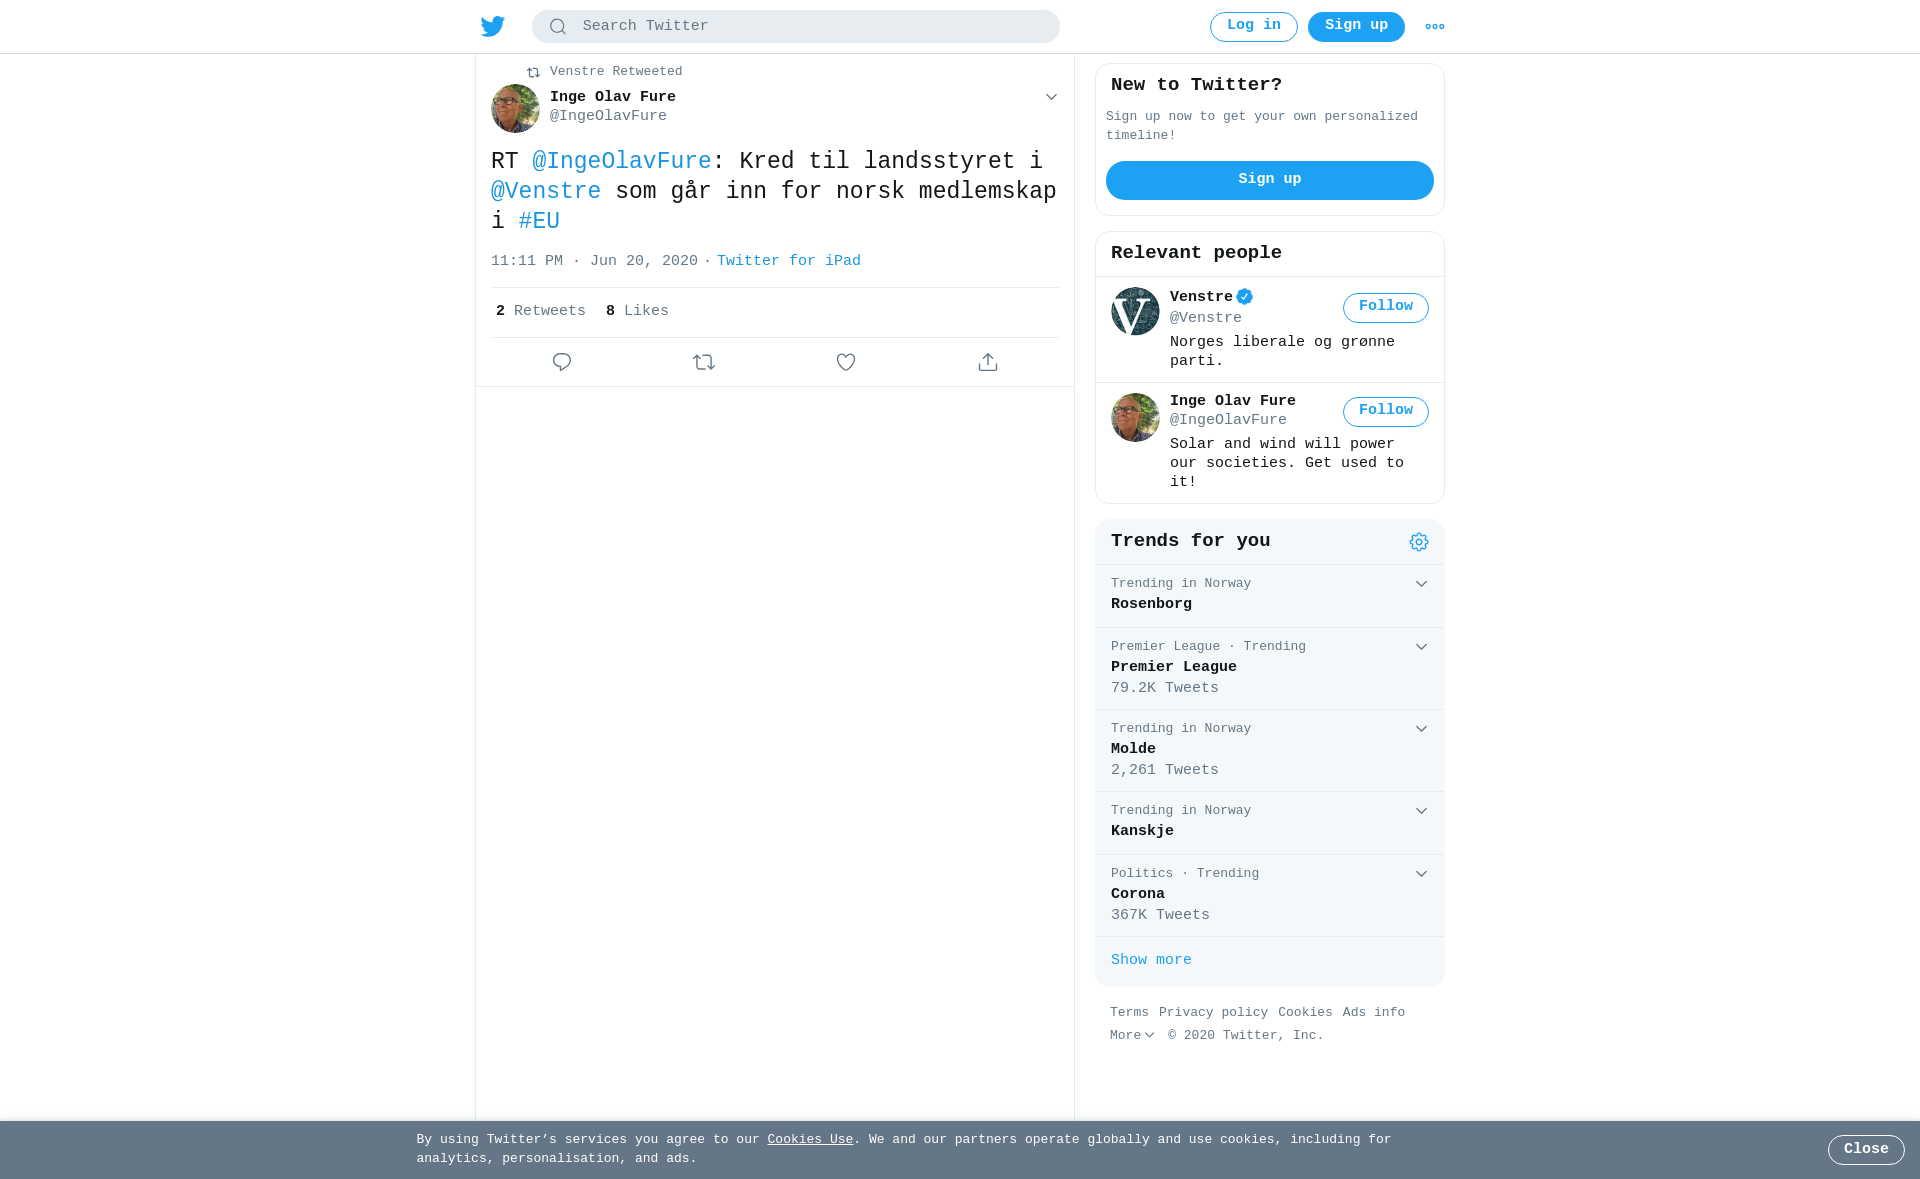Open the three-dot more menu in header
The height and width of the screenshot is (1179, 1920).
[x=1435, y=27]
